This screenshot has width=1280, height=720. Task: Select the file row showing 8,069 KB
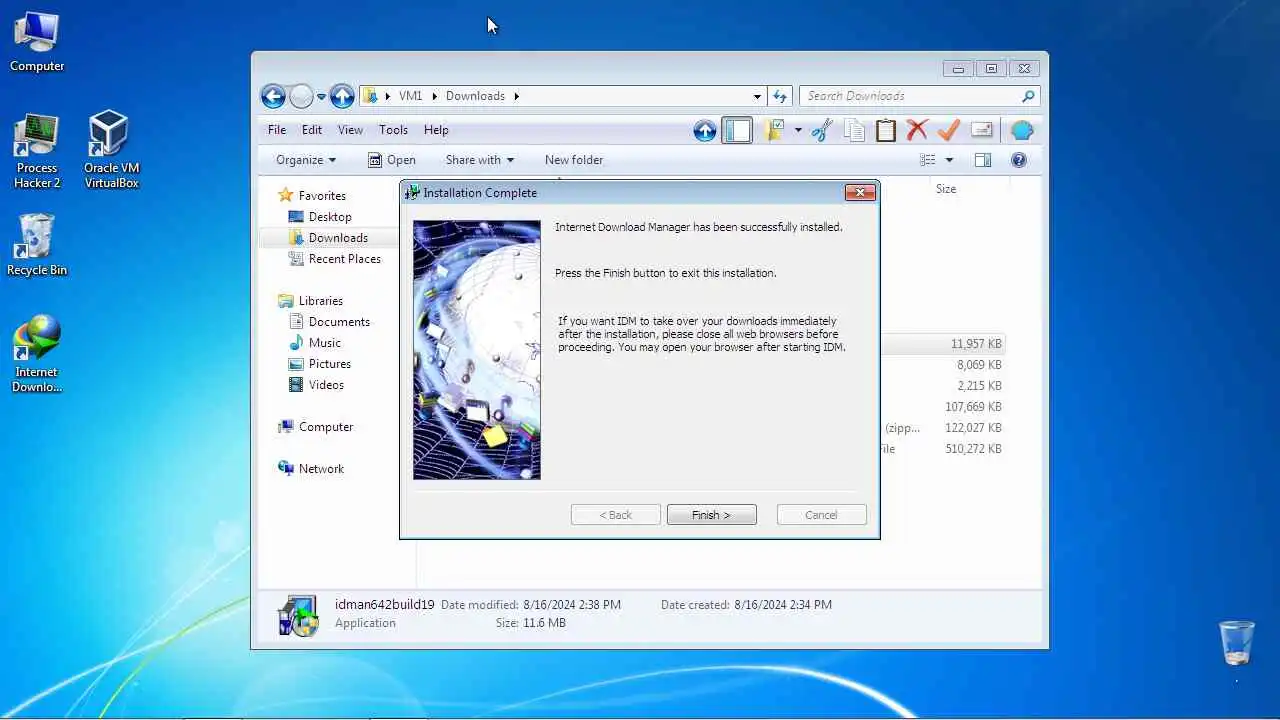(941, 365)
